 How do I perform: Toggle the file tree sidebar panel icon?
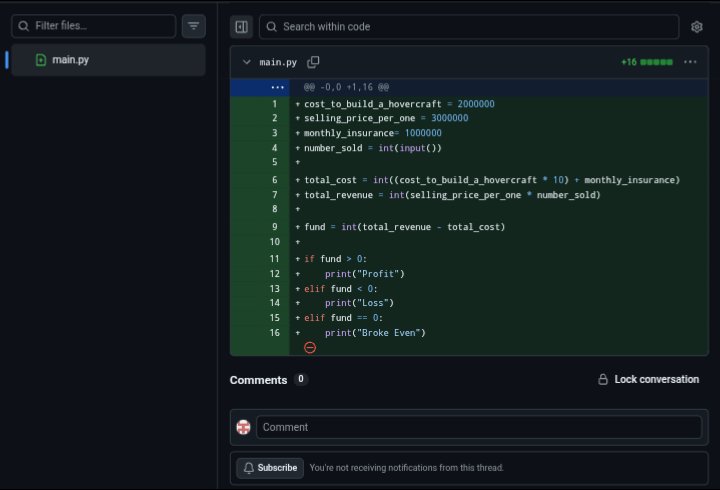point(242,27)
